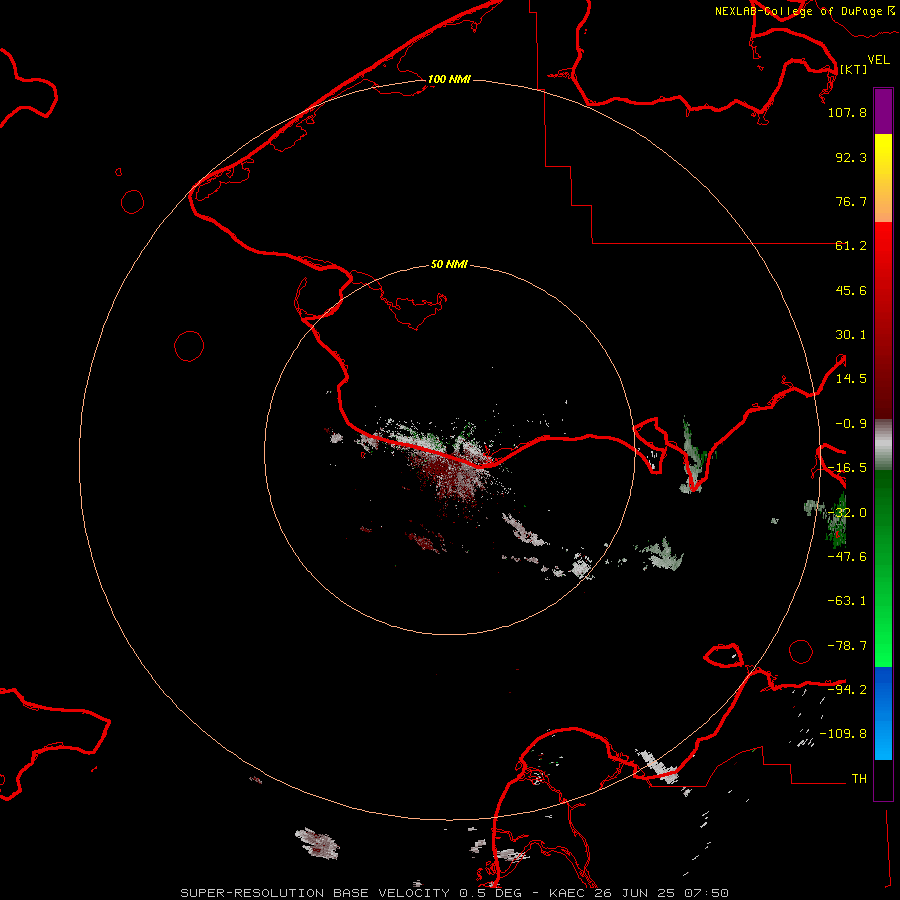Click the -16.5 velocity scale value
The height and width of the screenshot is (900, 900).
click(x=847, y=468)
